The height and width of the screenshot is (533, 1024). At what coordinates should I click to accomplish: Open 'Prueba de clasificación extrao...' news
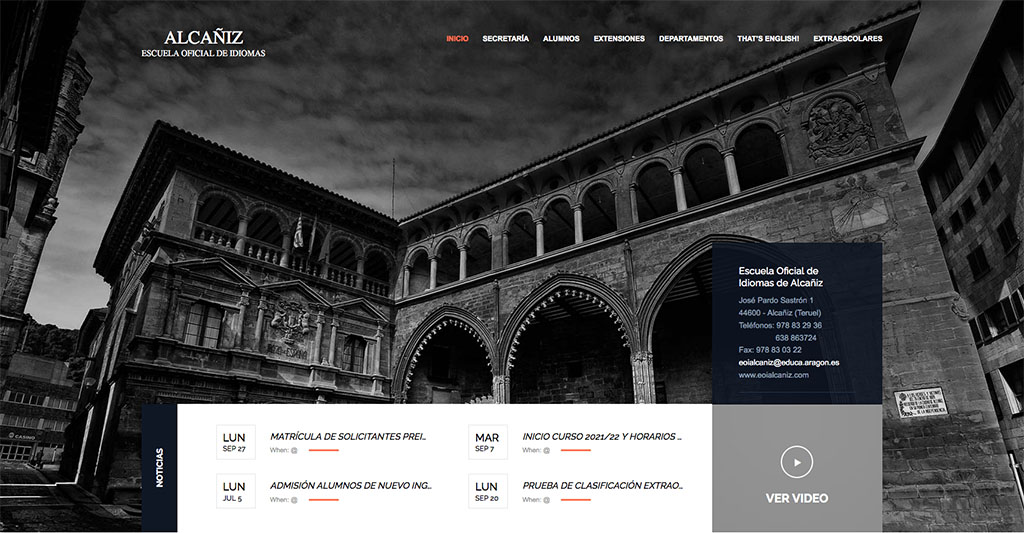coord(601,485)
